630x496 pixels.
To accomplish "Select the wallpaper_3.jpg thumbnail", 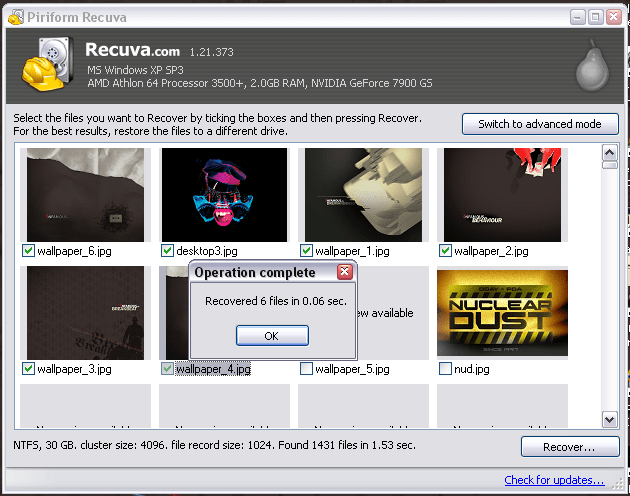I will [85, 313].
